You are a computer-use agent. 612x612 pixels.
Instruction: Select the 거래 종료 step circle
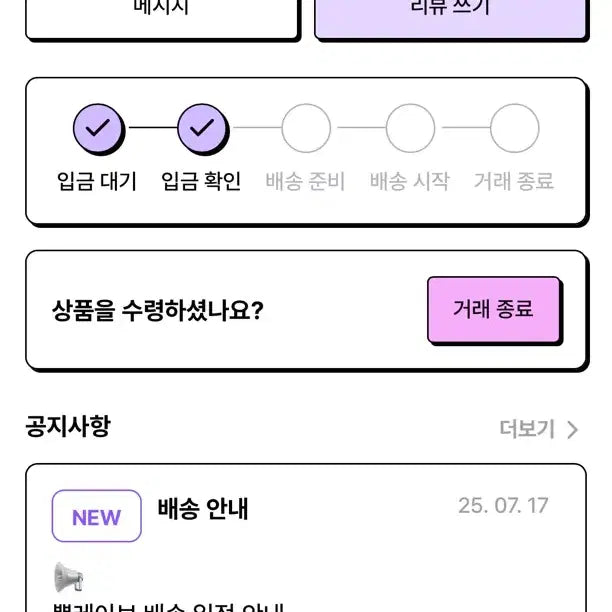pos(514,128)
